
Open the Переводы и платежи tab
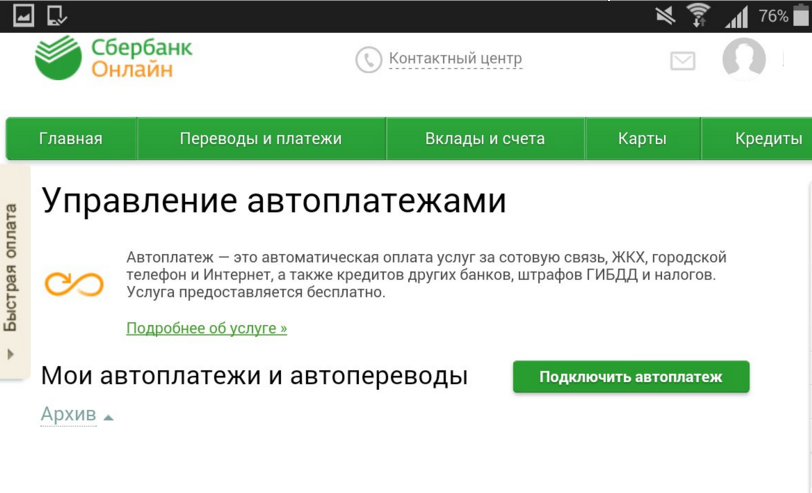point(261,138)
